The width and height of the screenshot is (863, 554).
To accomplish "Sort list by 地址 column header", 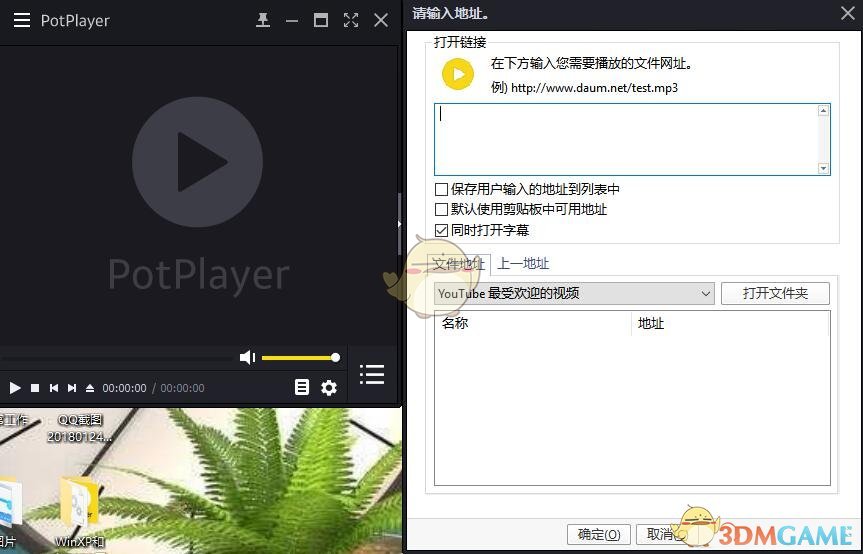I will (x=730, y=323).
